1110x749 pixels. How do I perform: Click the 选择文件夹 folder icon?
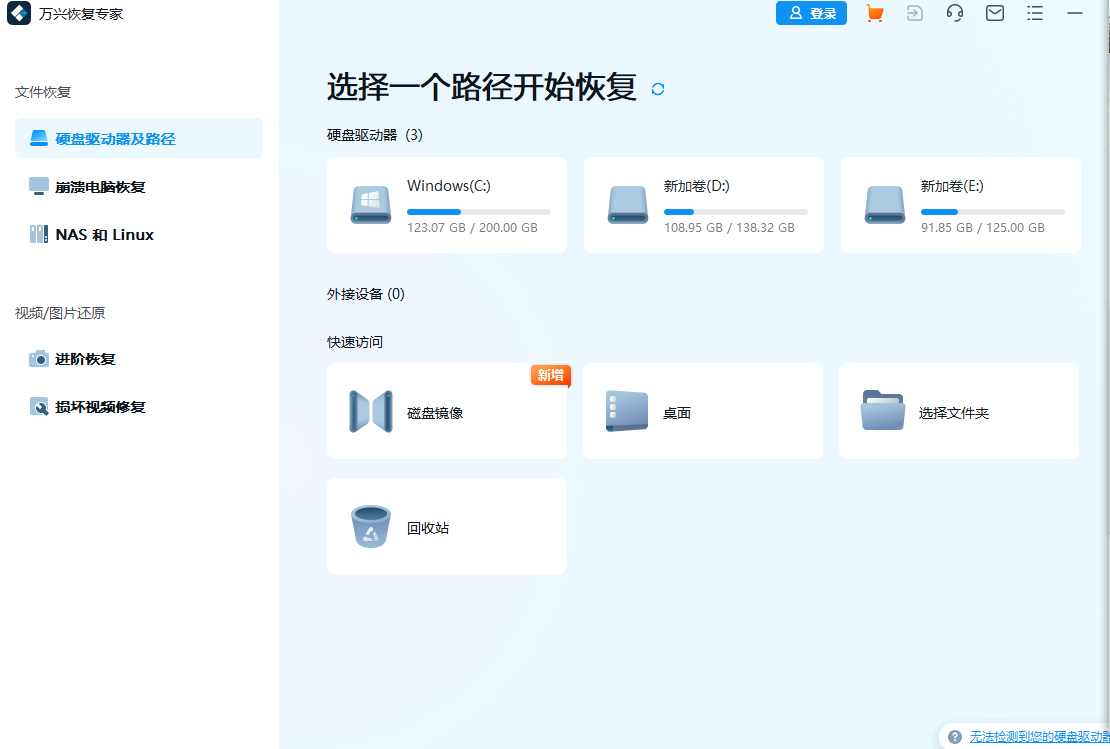click(x=882, y=410)
